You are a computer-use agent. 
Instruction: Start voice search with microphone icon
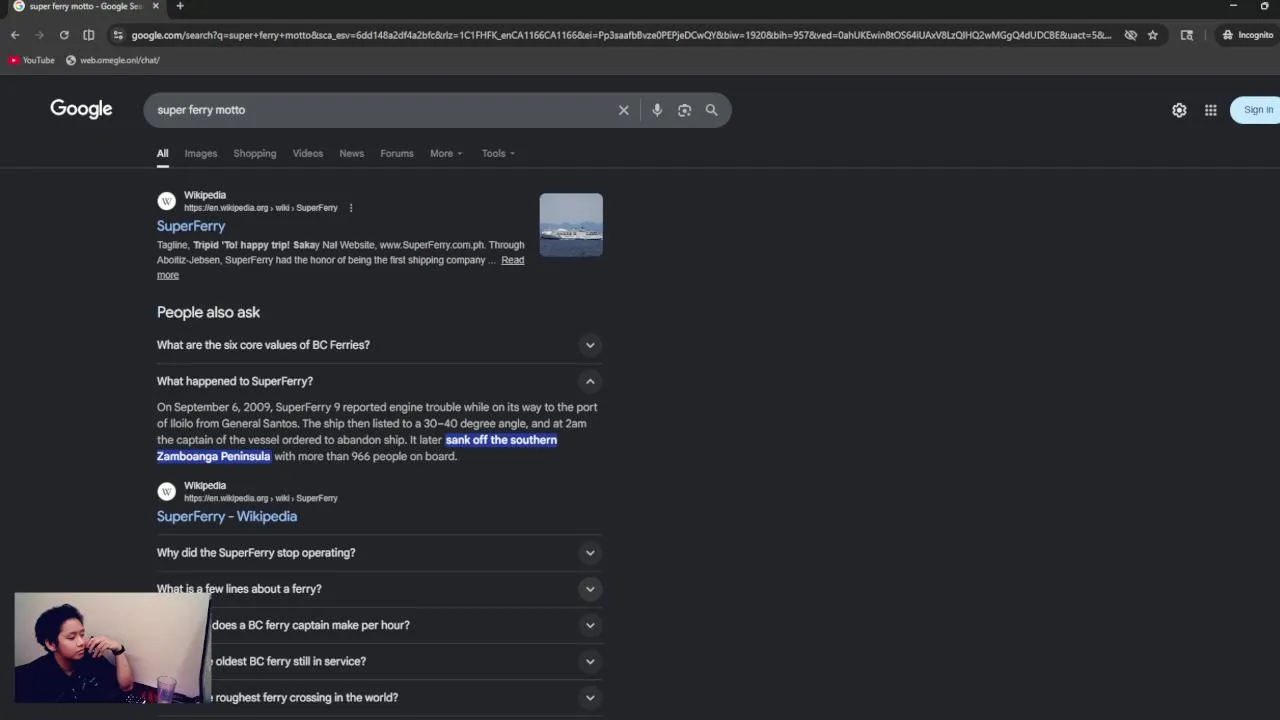coord(657,110)
